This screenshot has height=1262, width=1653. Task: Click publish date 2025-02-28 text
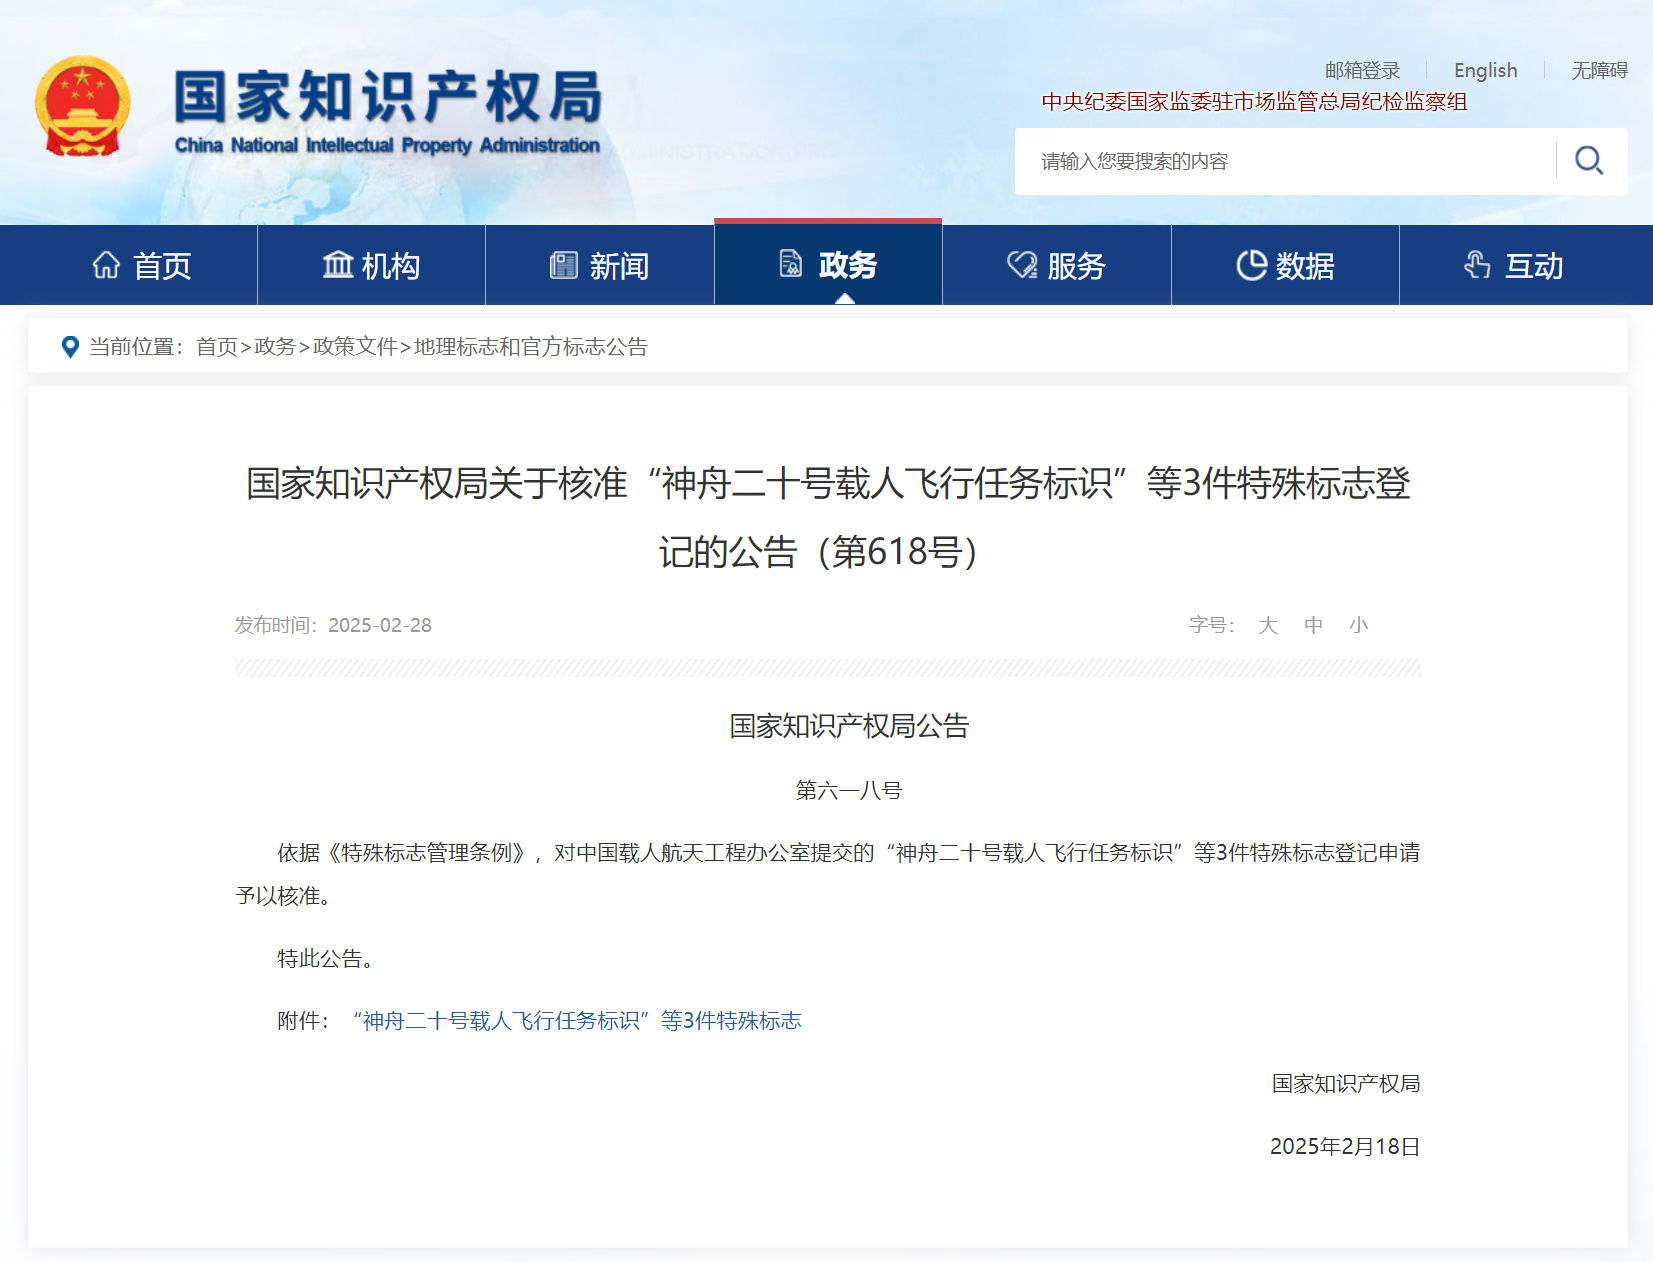380,625
